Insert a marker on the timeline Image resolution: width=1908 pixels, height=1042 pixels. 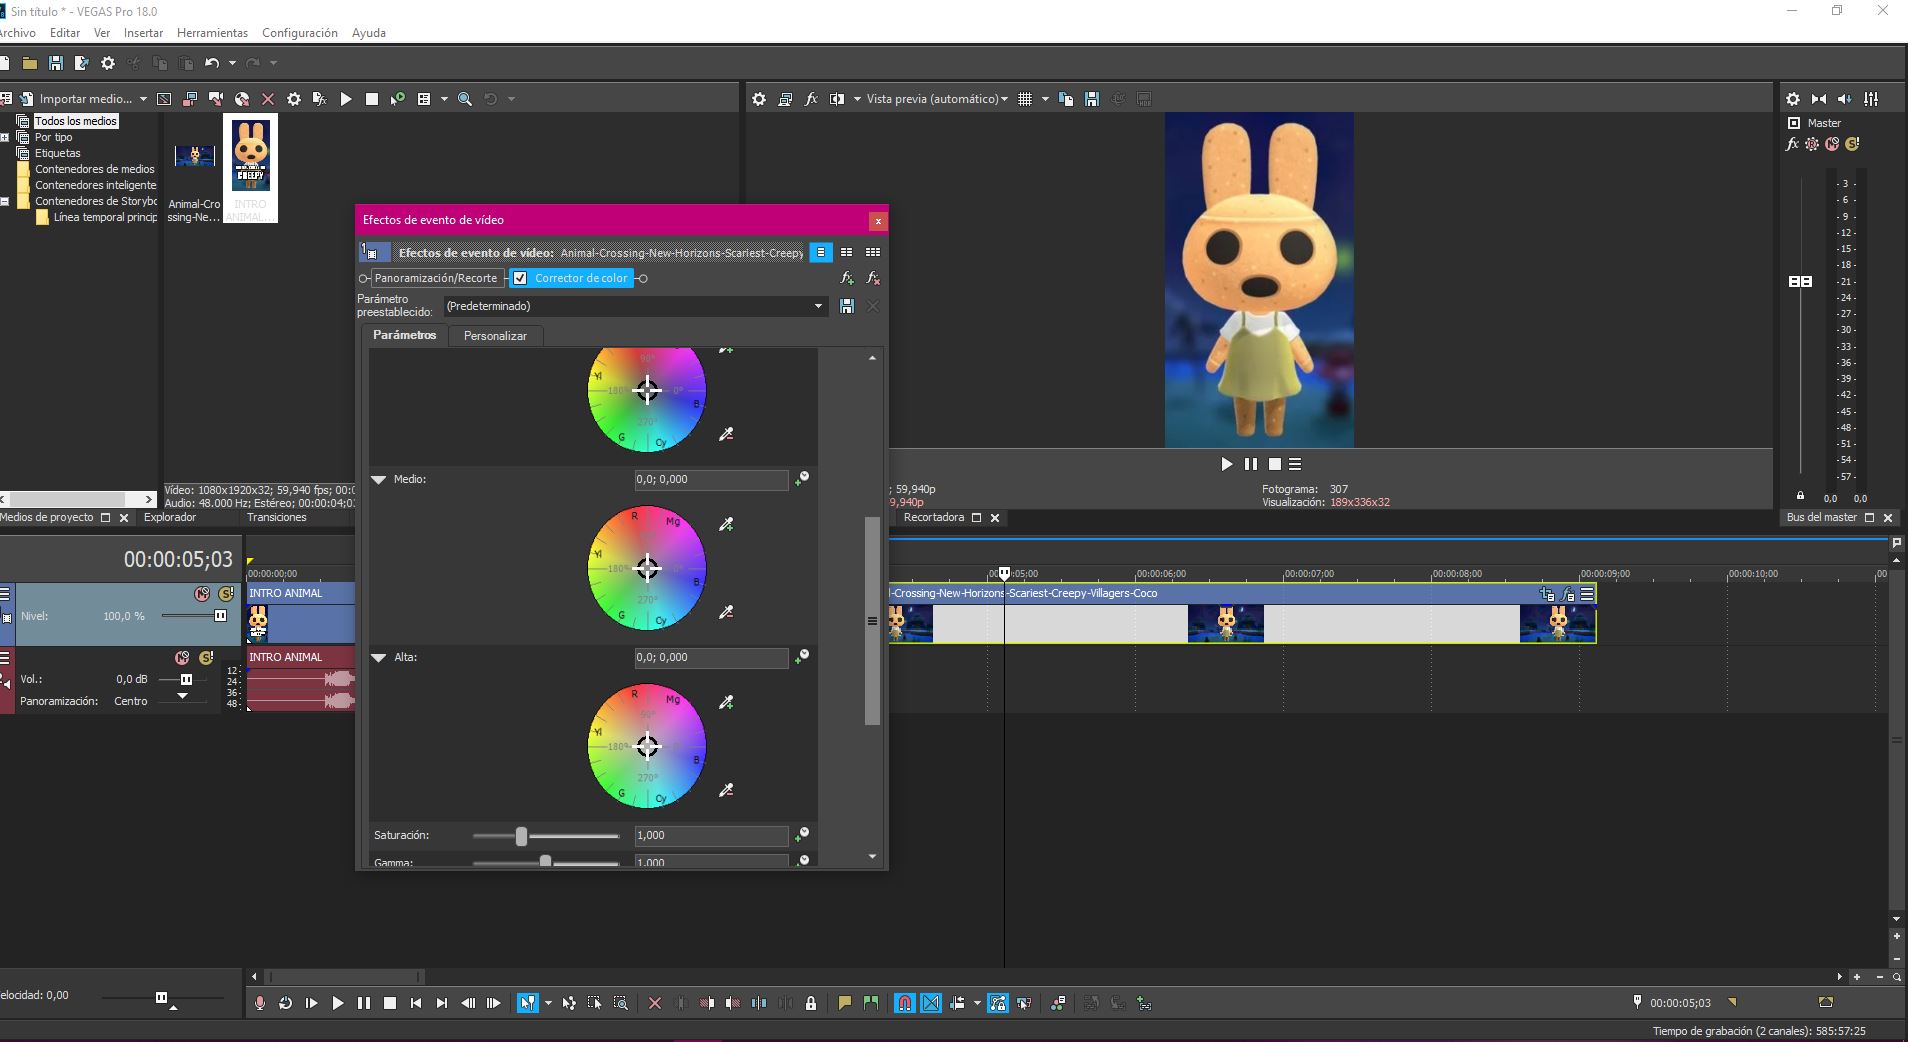click(x=845, y=1003)
